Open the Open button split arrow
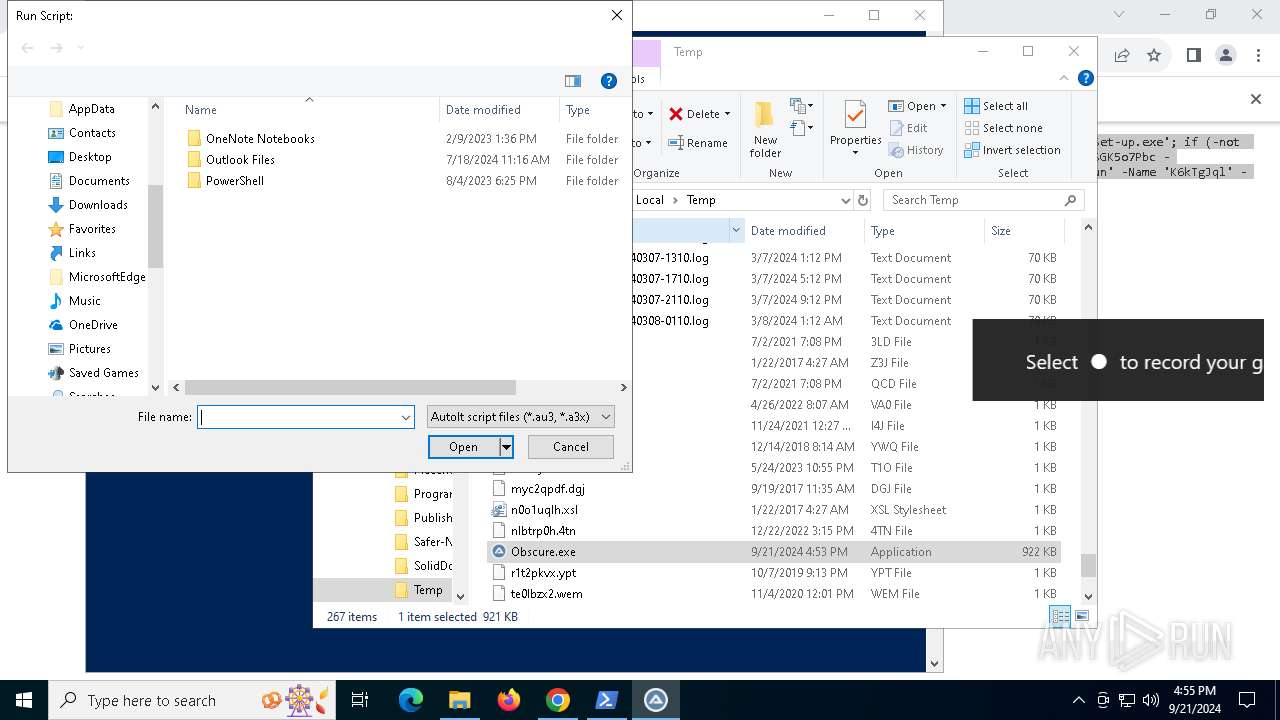 tap(506, 447)
